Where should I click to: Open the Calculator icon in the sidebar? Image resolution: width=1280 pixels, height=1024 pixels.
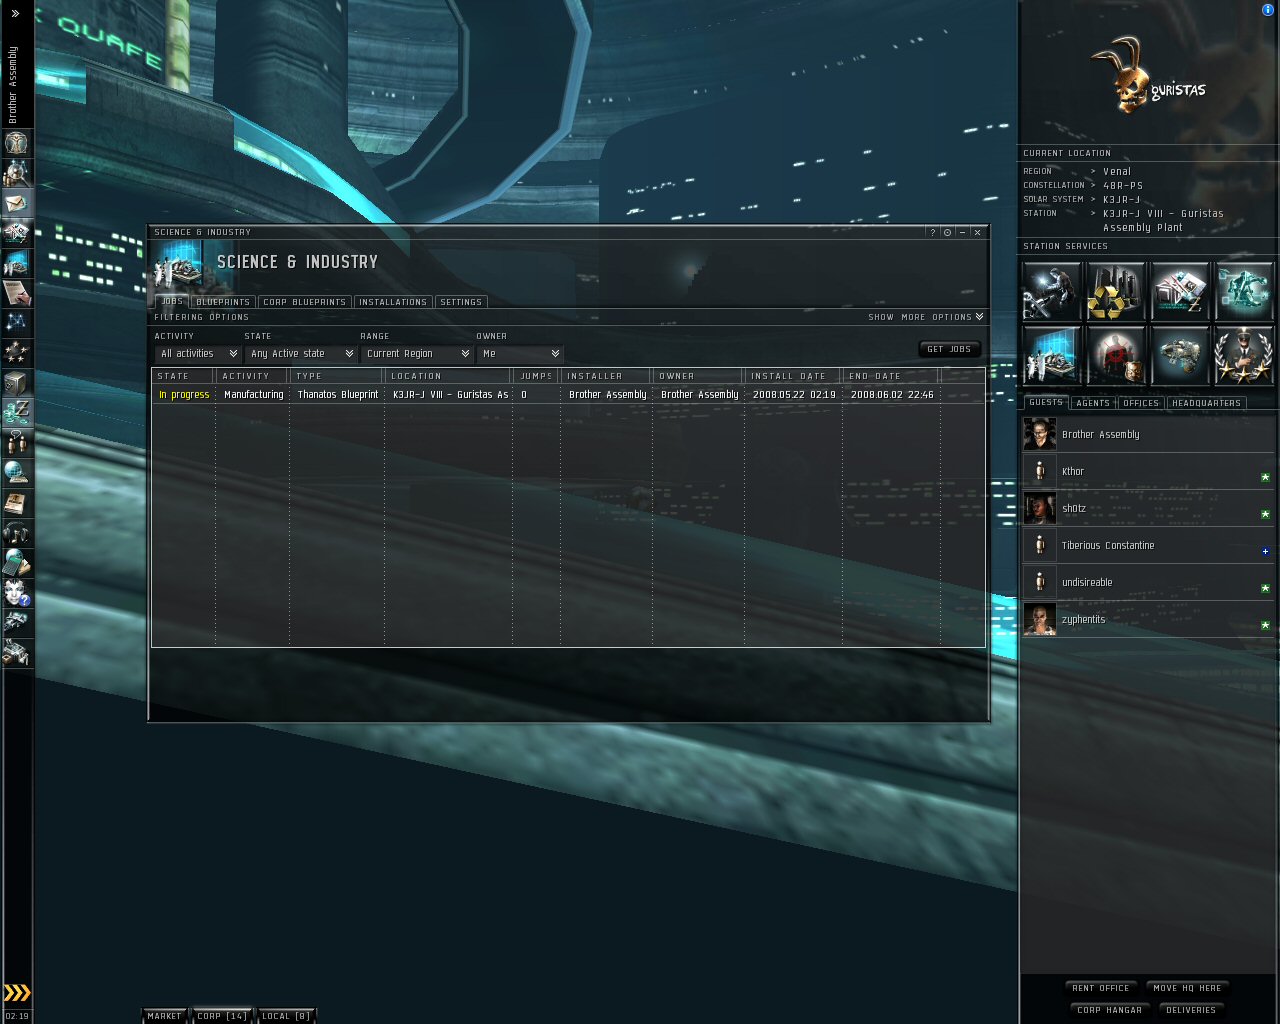(x=17, y=563)
